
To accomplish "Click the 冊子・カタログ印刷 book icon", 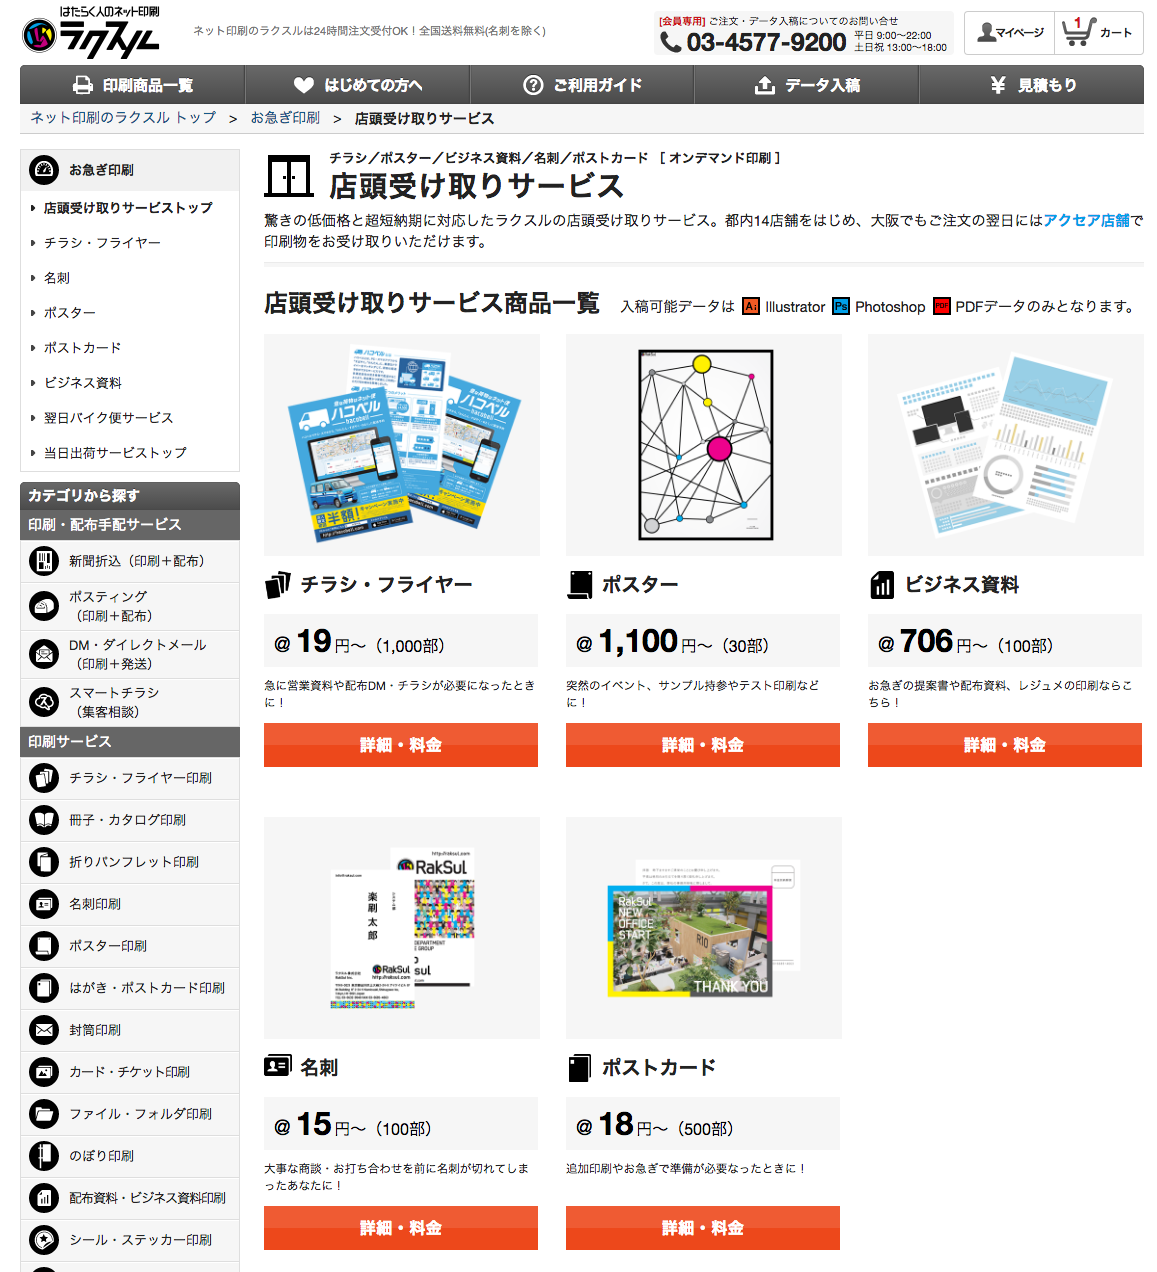I will (44, 820).
